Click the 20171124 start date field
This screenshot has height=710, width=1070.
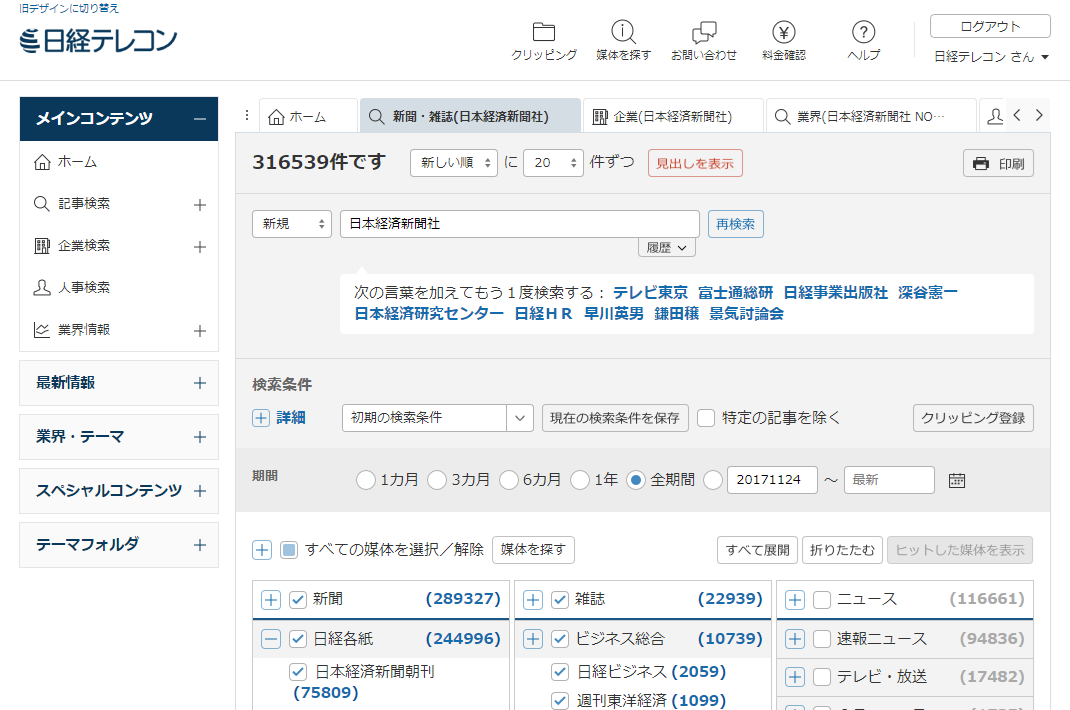click(772, 480)
